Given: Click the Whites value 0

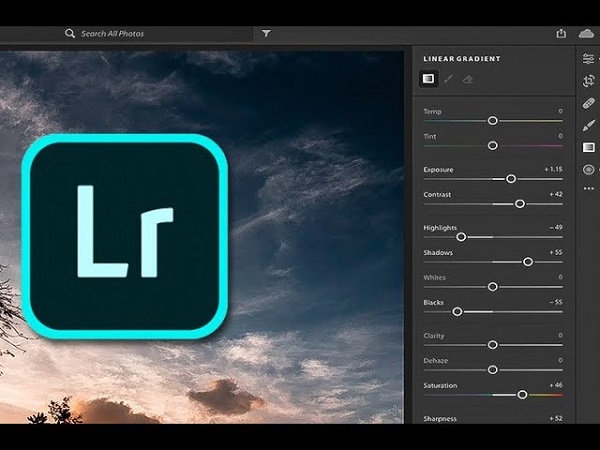Looking at the screenshot, I should coord(560,277).
